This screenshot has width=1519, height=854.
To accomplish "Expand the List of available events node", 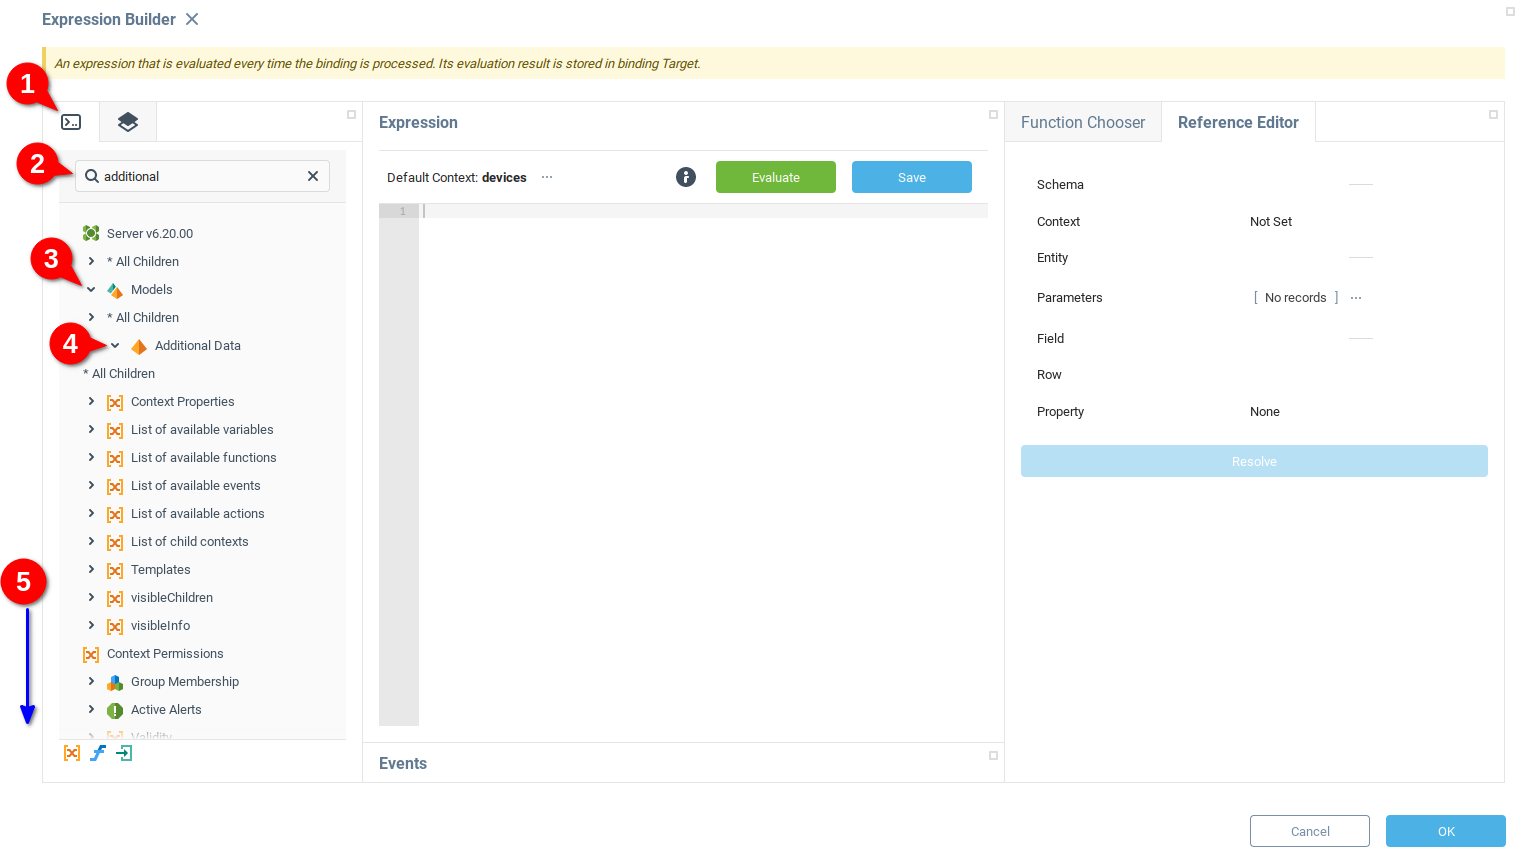I will click(x=91, y=485).
